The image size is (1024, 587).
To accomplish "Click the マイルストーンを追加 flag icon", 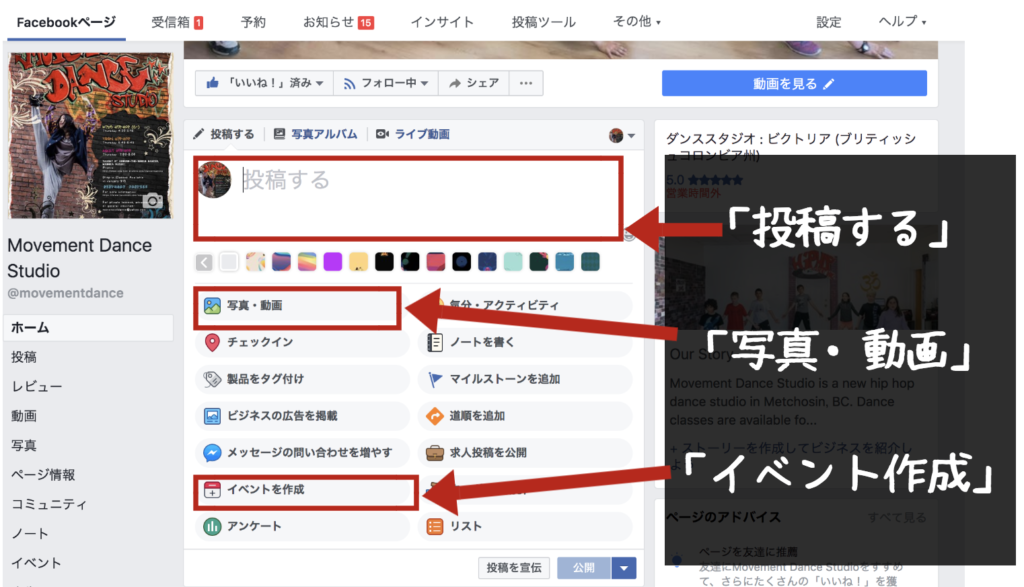I will [x=435, y=379].
